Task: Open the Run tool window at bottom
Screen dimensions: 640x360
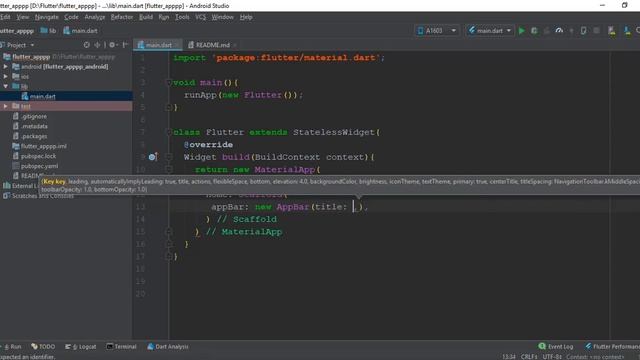Action: (x=12, y=347)
